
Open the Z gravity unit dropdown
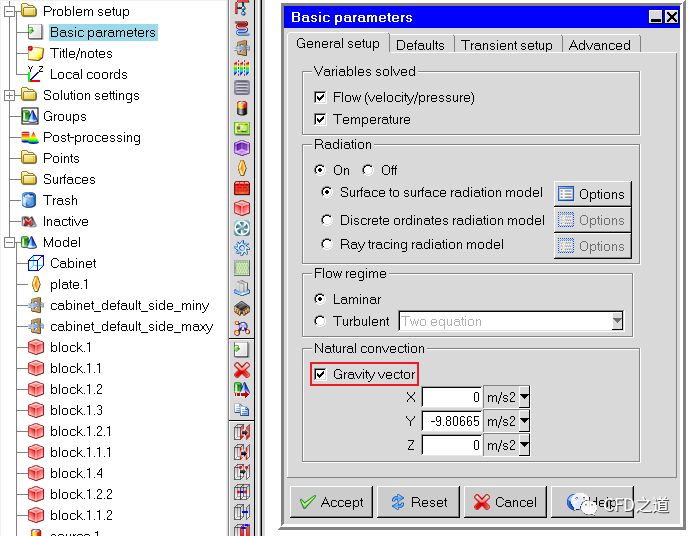(x=524, y=445)
